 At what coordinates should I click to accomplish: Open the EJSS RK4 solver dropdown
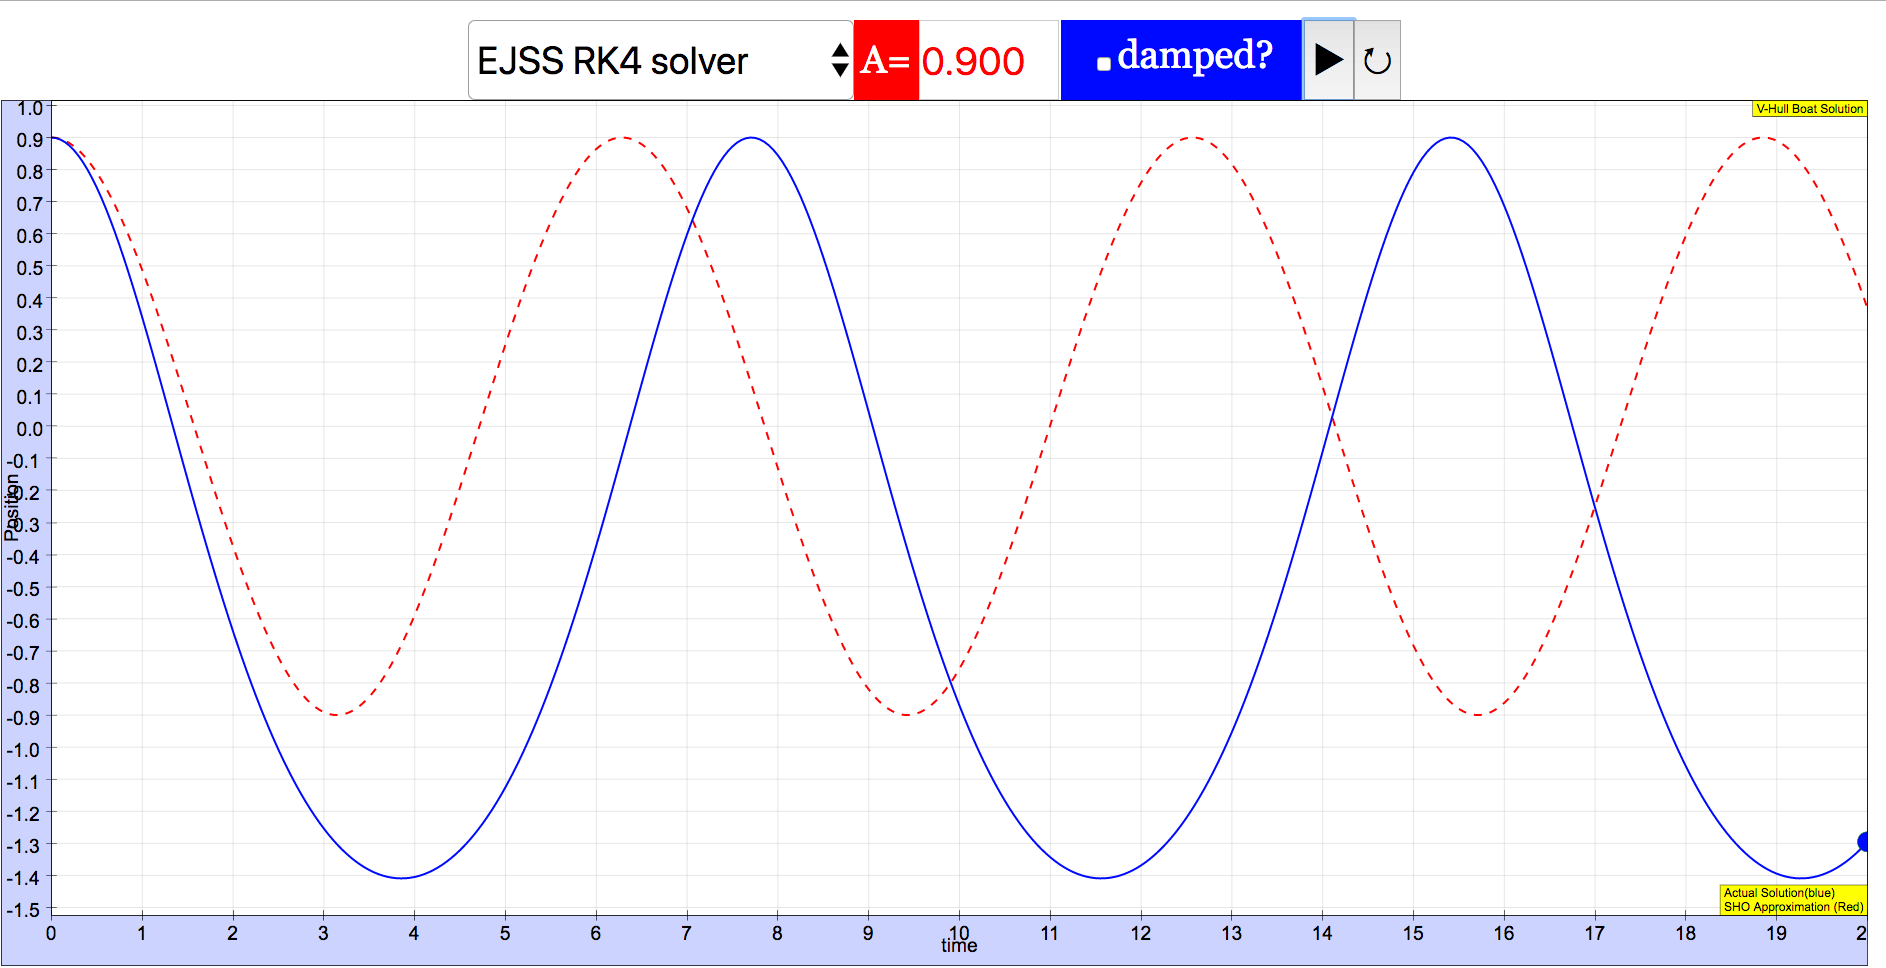click(x=660, y=60)
